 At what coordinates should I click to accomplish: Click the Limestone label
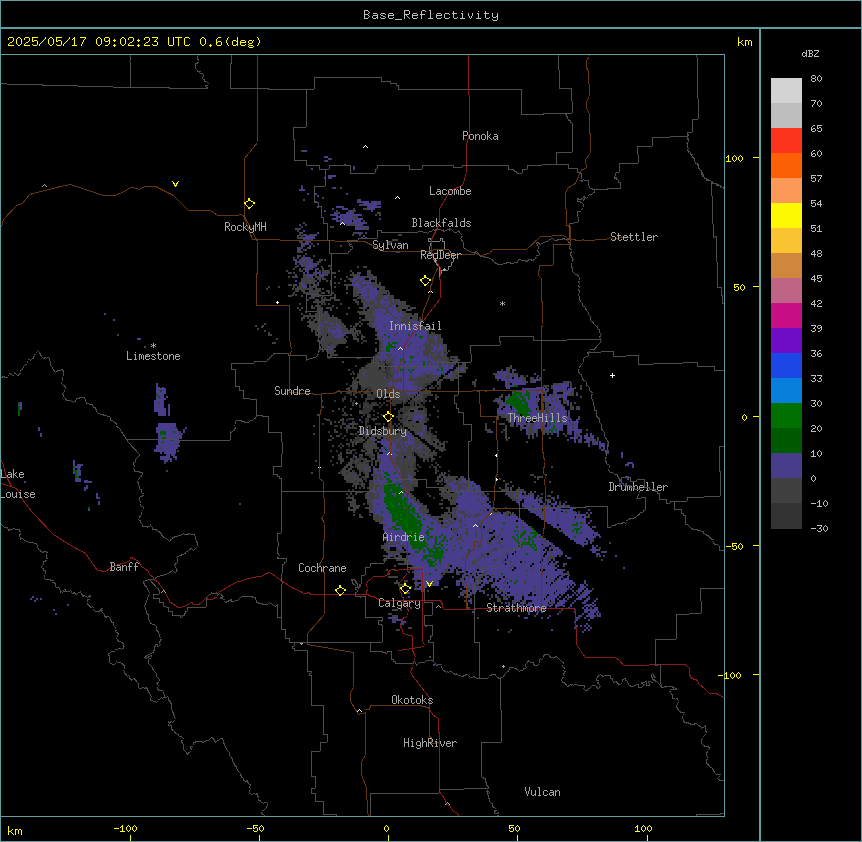pos(153,356)
